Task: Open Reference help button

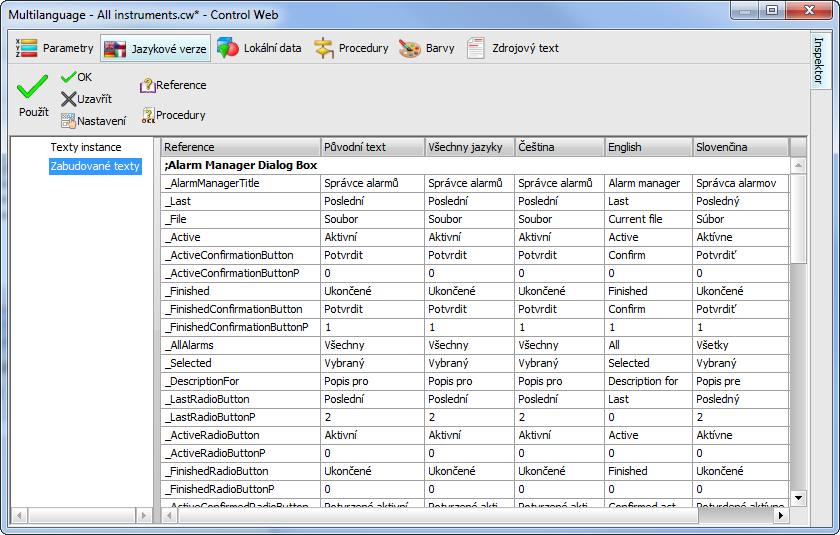Action: click(173, 86)
